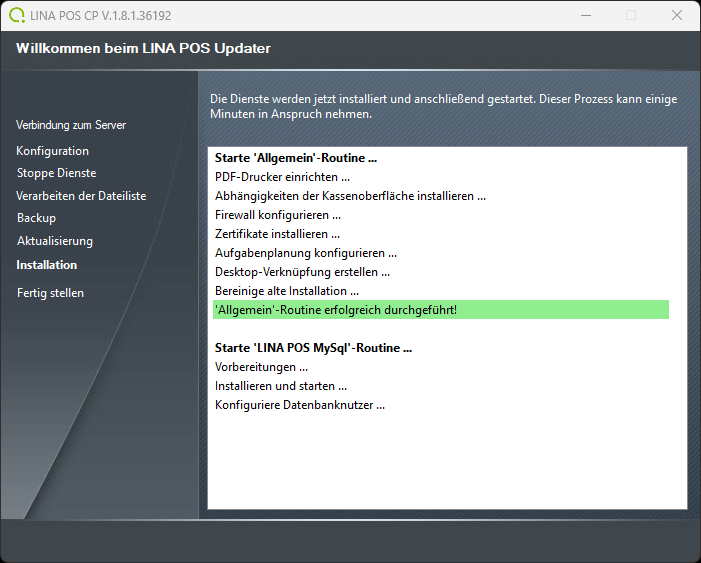Viewport: 701px width, 563px height.
Task: Click 'Vorbereitungen ...' log line
Action: [261, 367]
